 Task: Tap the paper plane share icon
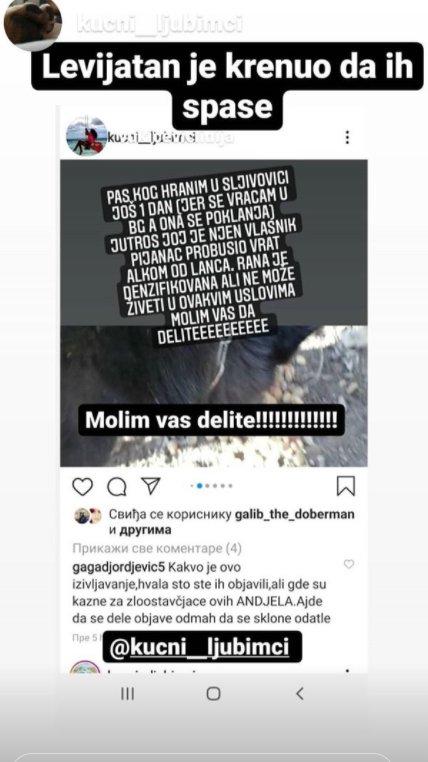151,486
